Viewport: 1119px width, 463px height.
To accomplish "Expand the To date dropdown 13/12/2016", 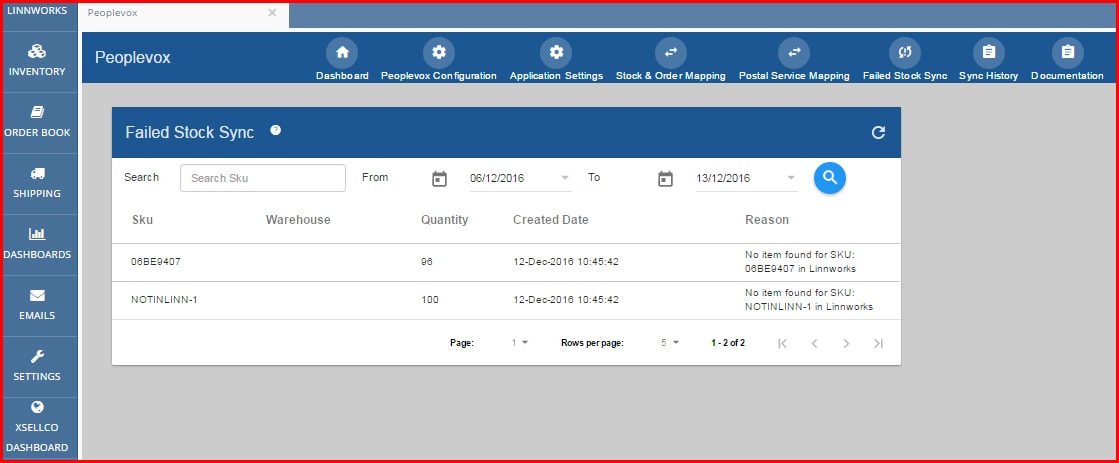I will tap(746, 178).
